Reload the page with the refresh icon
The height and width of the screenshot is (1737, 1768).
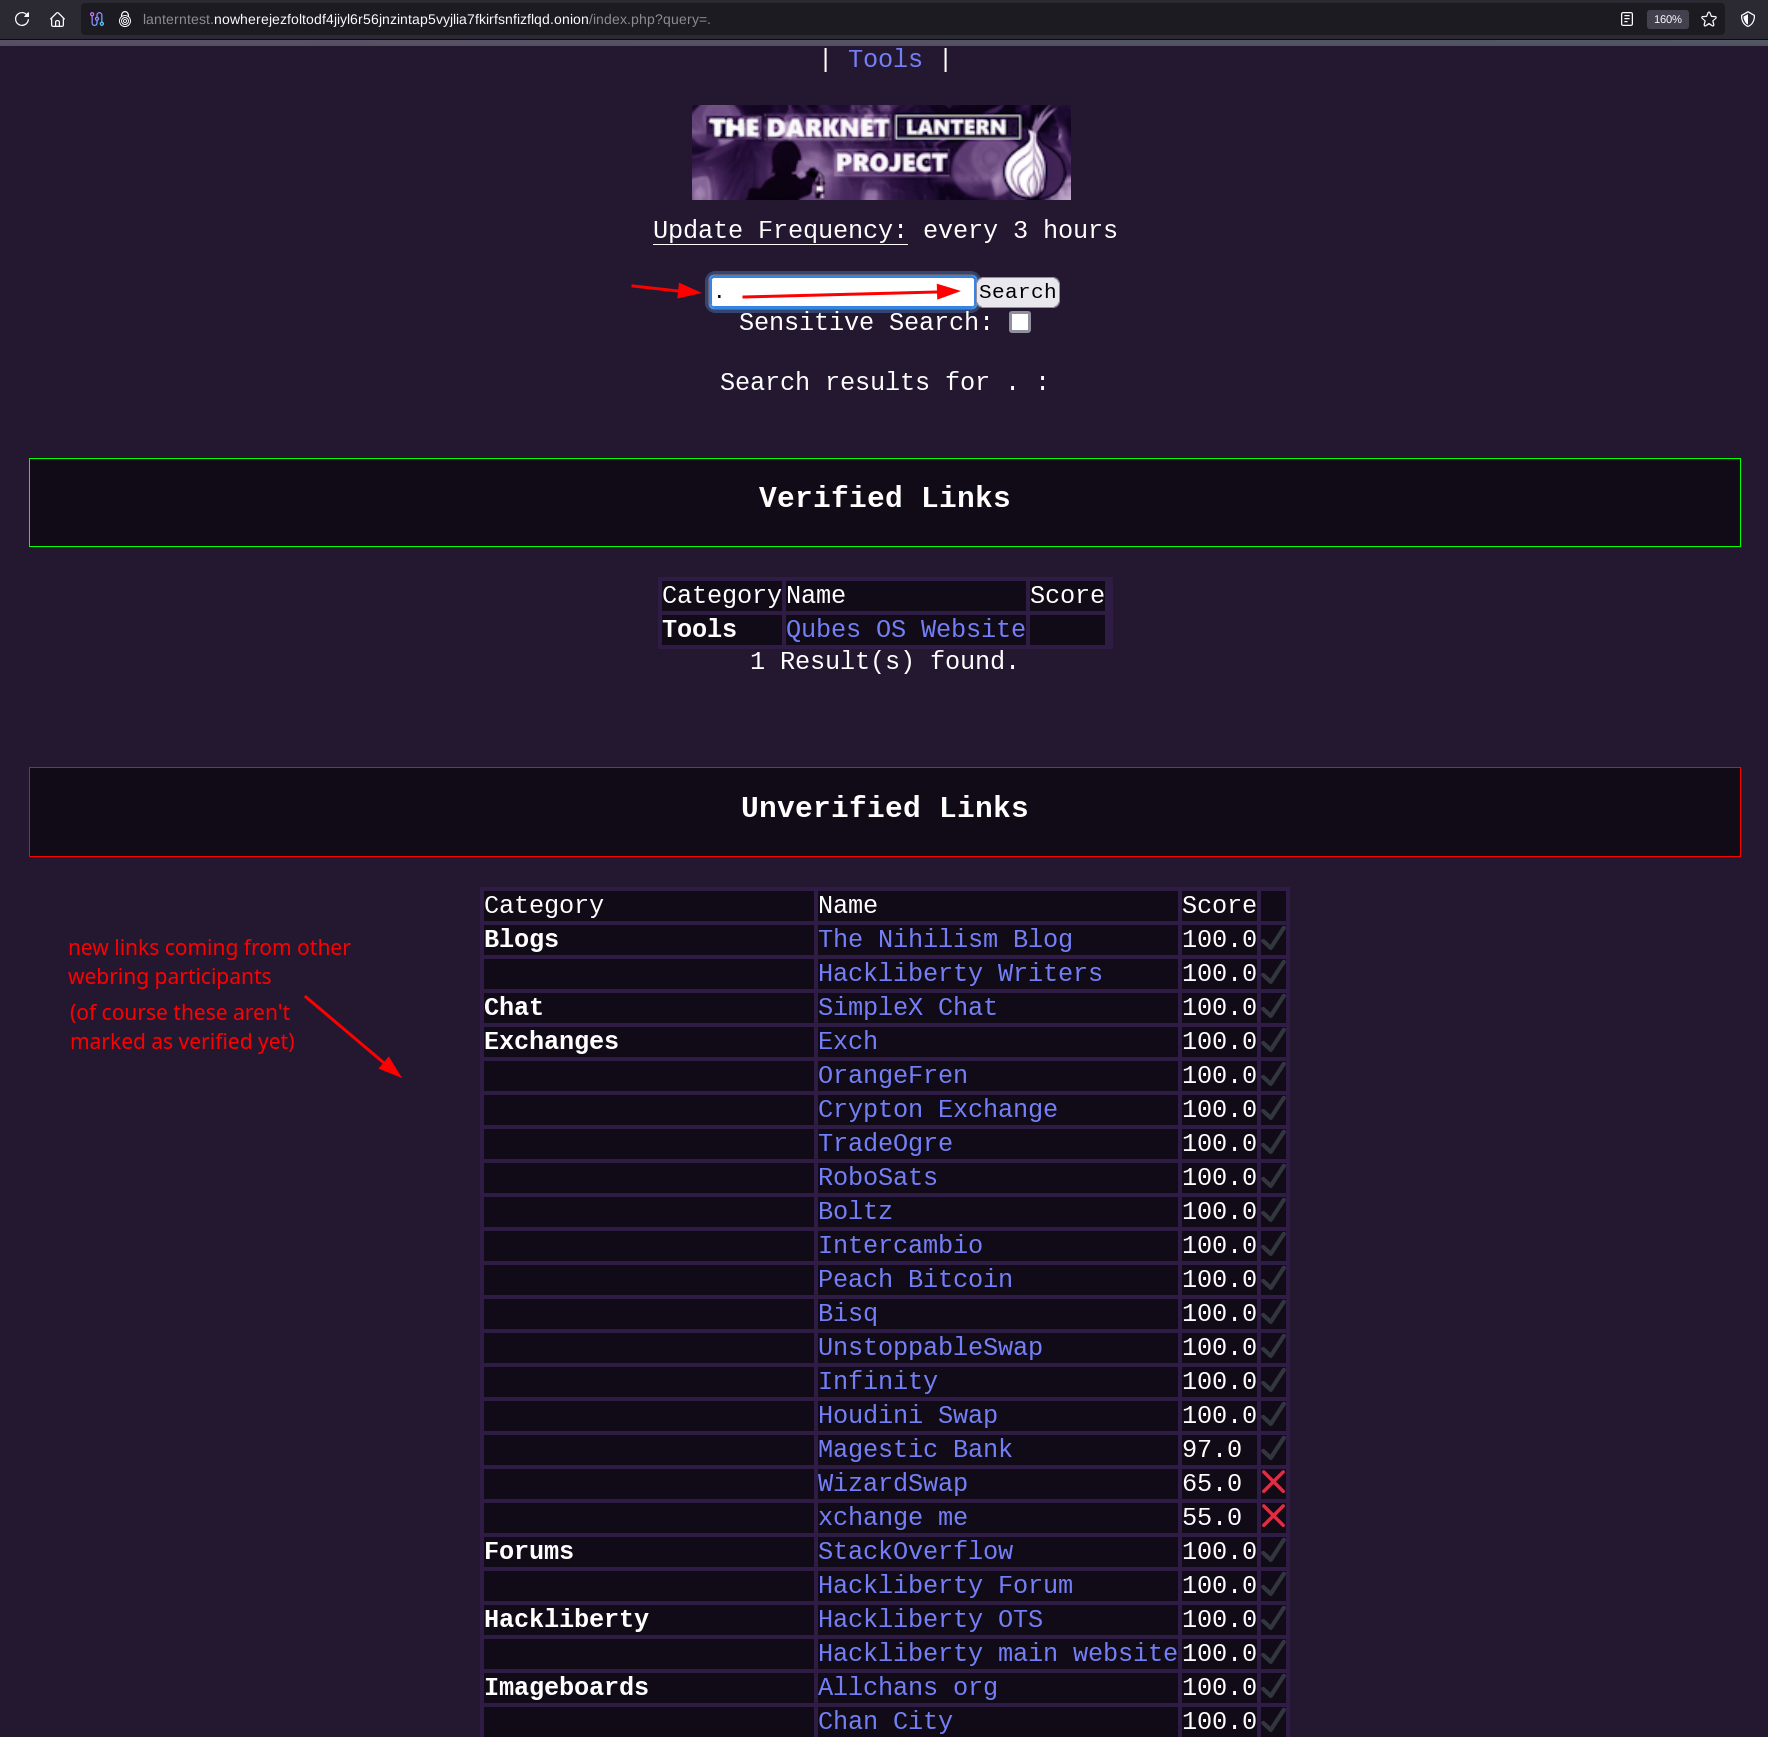point(22,19)
